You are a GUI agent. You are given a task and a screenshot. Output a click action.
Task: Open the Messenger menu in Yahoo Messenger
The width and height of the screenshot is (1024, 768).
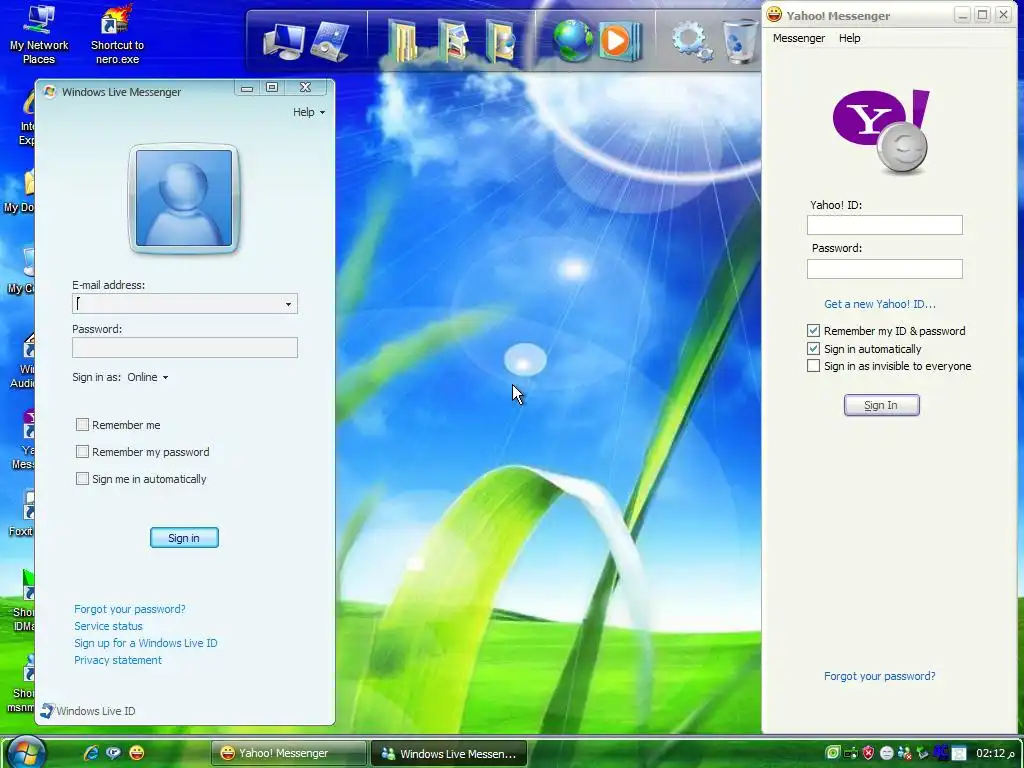point(799,38)
